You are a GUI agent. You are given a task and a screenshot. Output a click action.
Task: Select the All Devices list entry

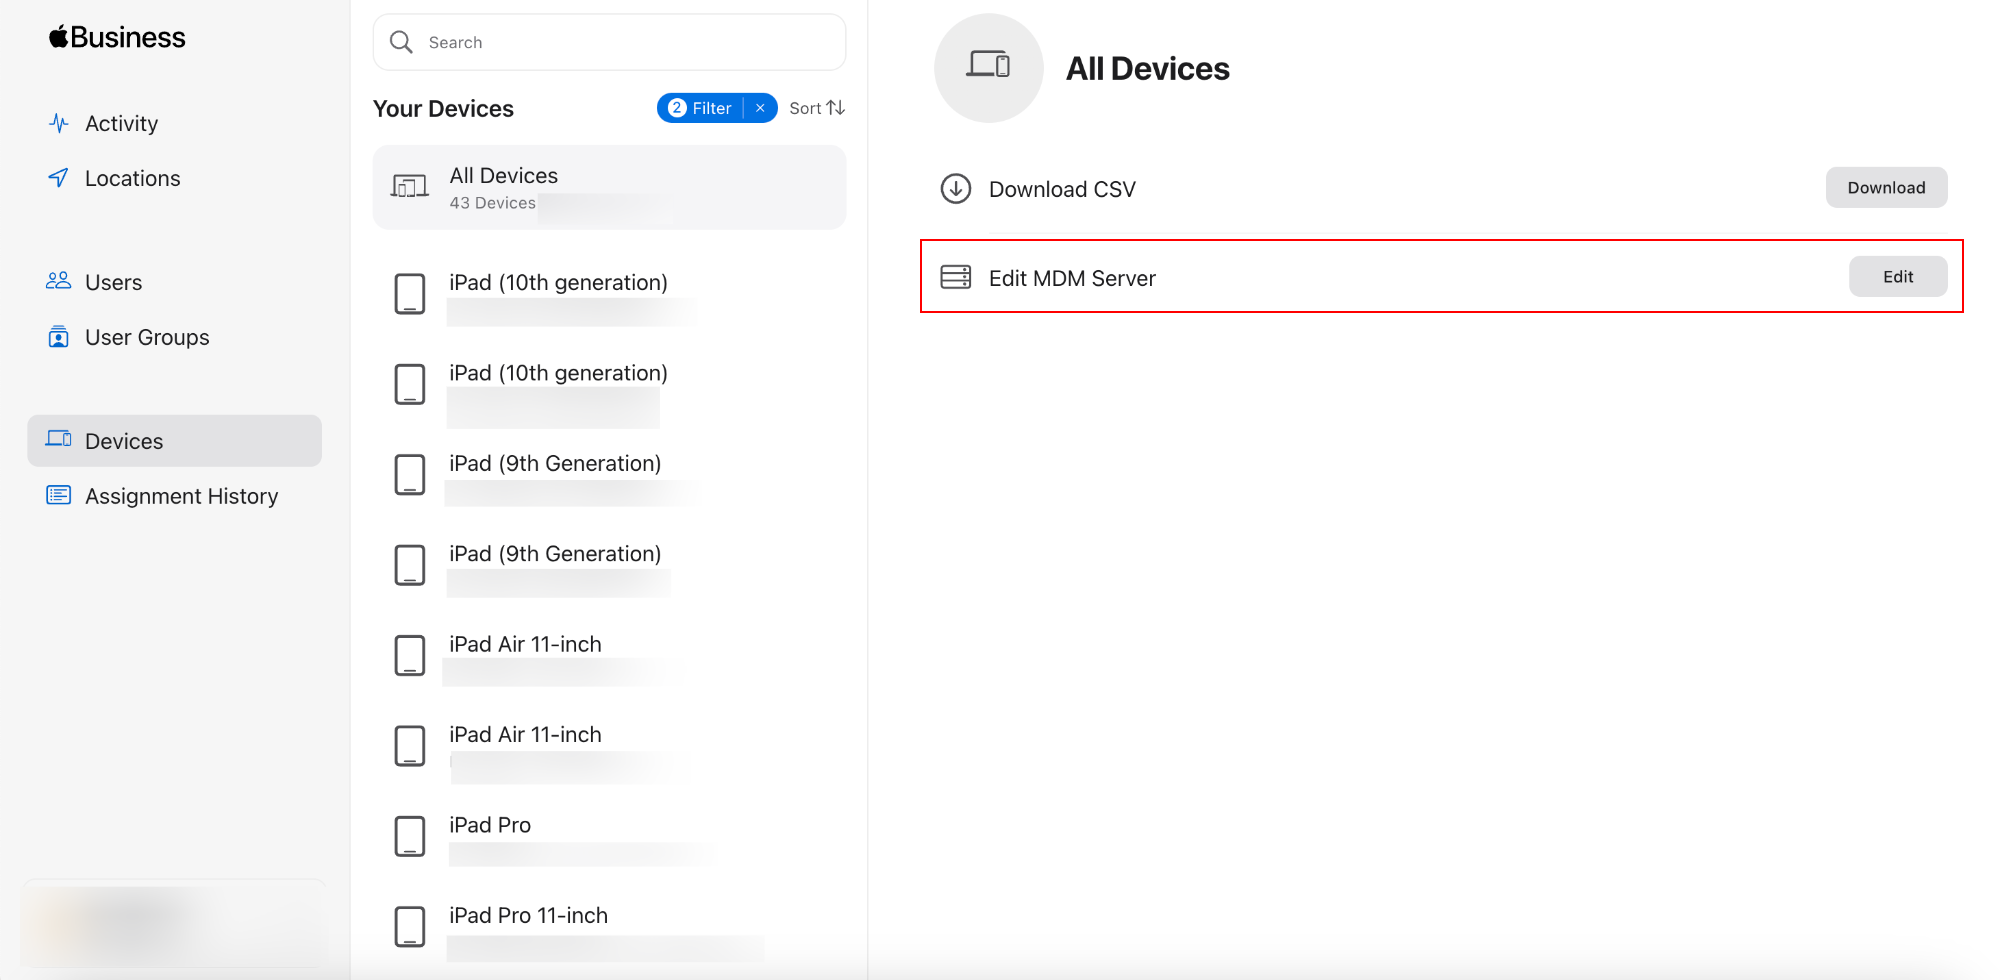click(x=609, y=187)
